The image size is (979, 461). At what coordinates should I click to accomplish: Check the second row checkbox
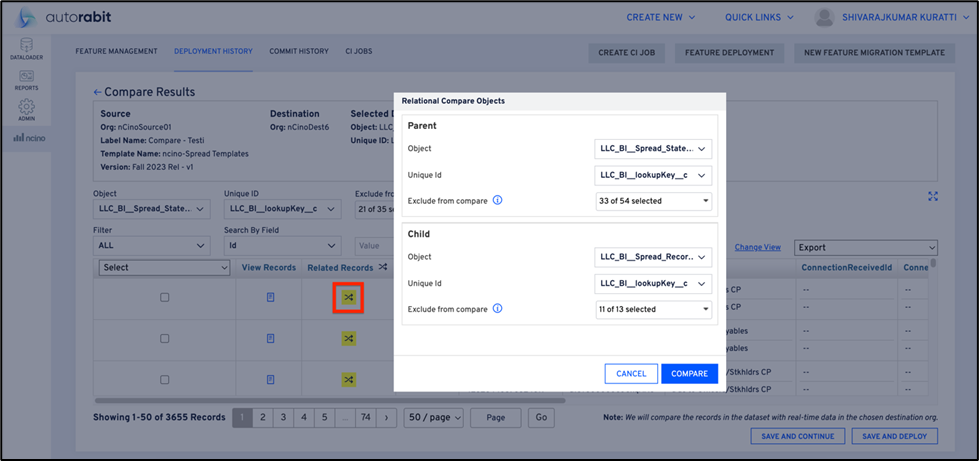pos(165,339)
